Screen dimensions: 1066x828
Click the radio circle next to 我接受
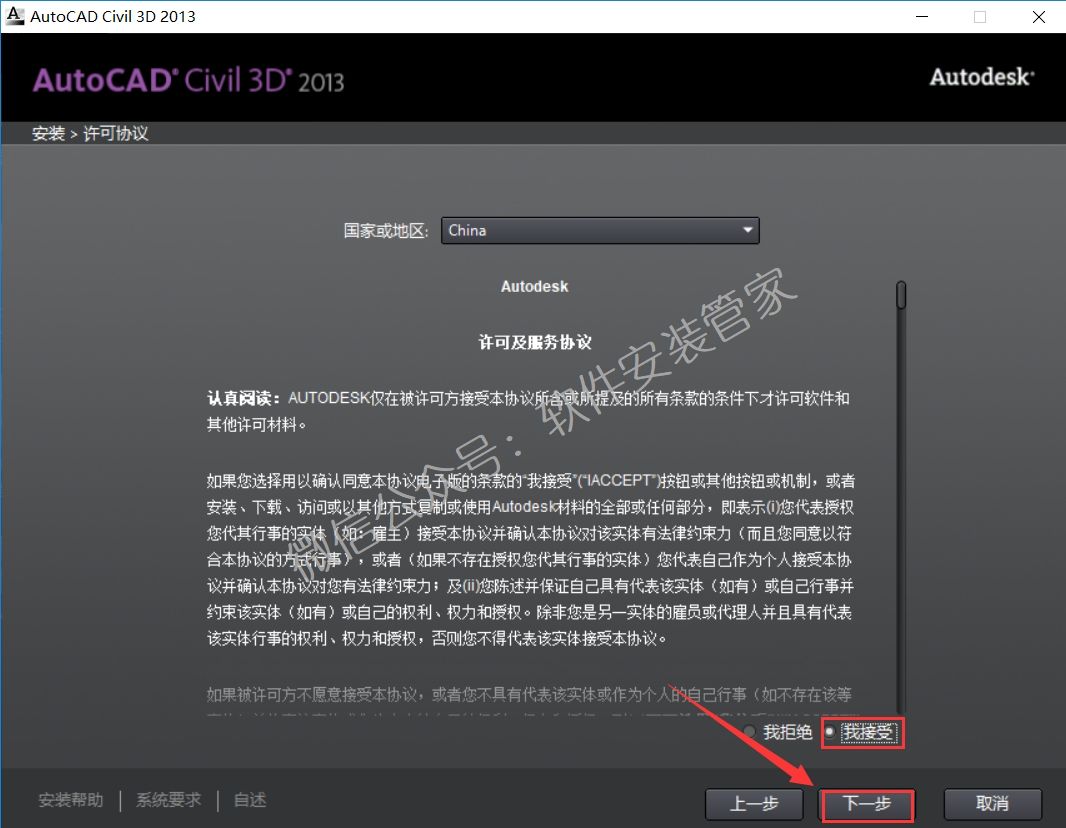(830, 732)
